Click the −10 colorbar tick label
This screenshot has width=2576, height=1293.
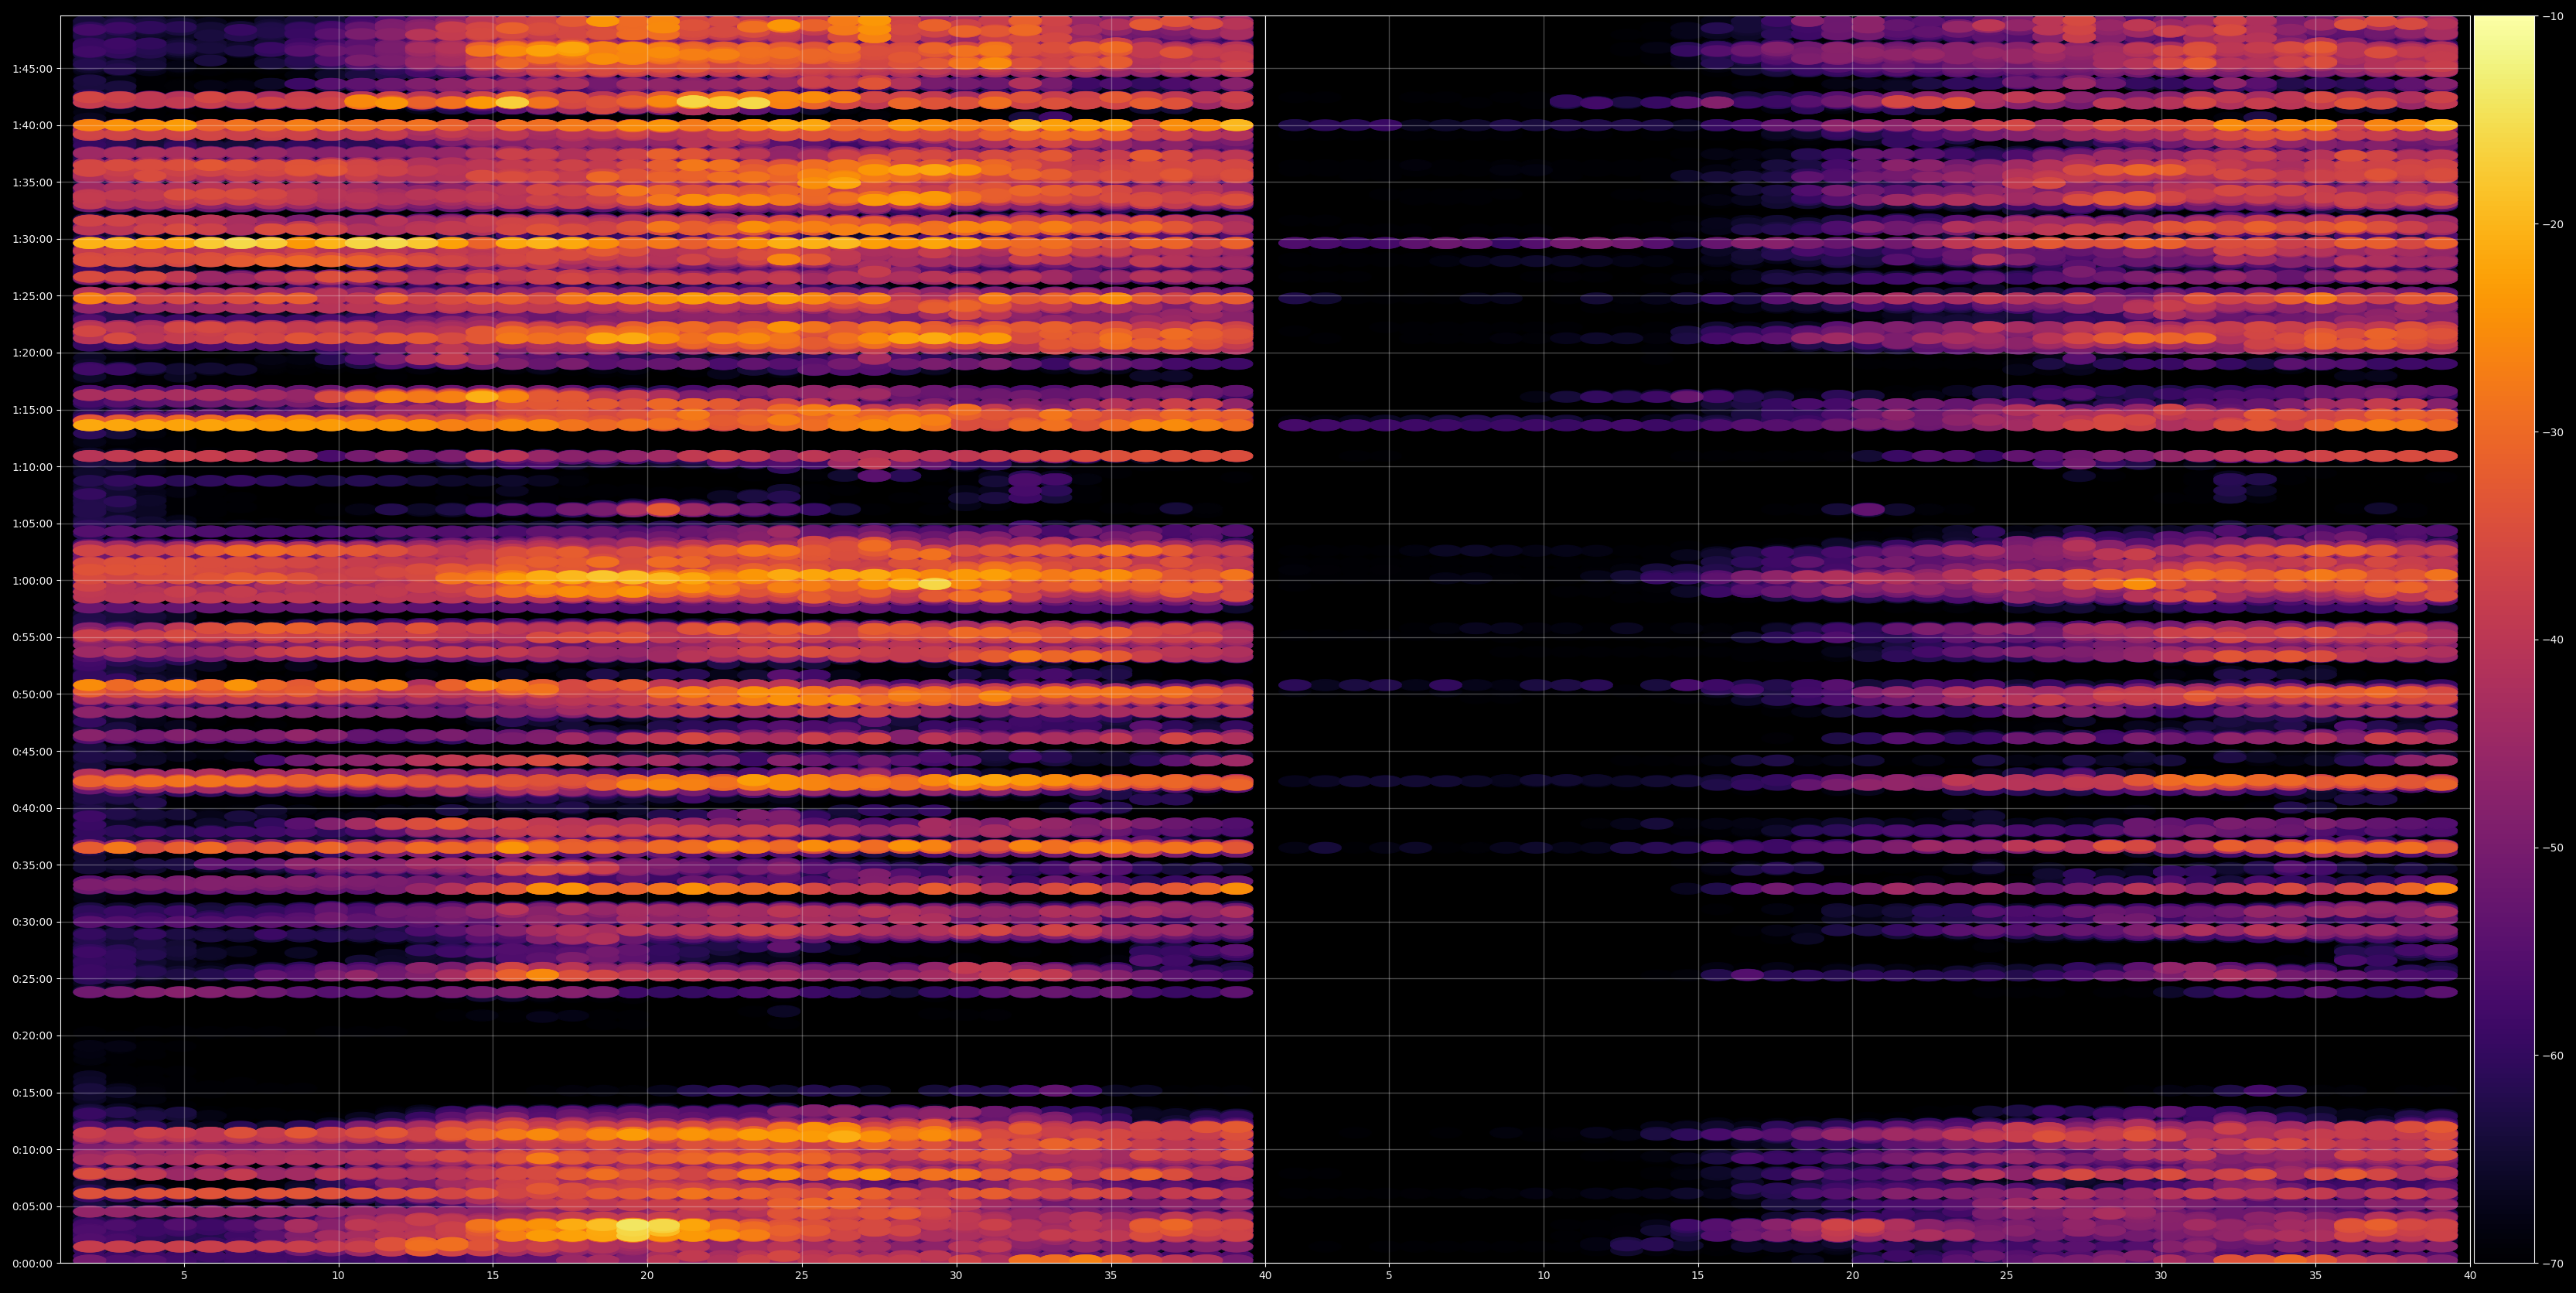[2553, 16]
